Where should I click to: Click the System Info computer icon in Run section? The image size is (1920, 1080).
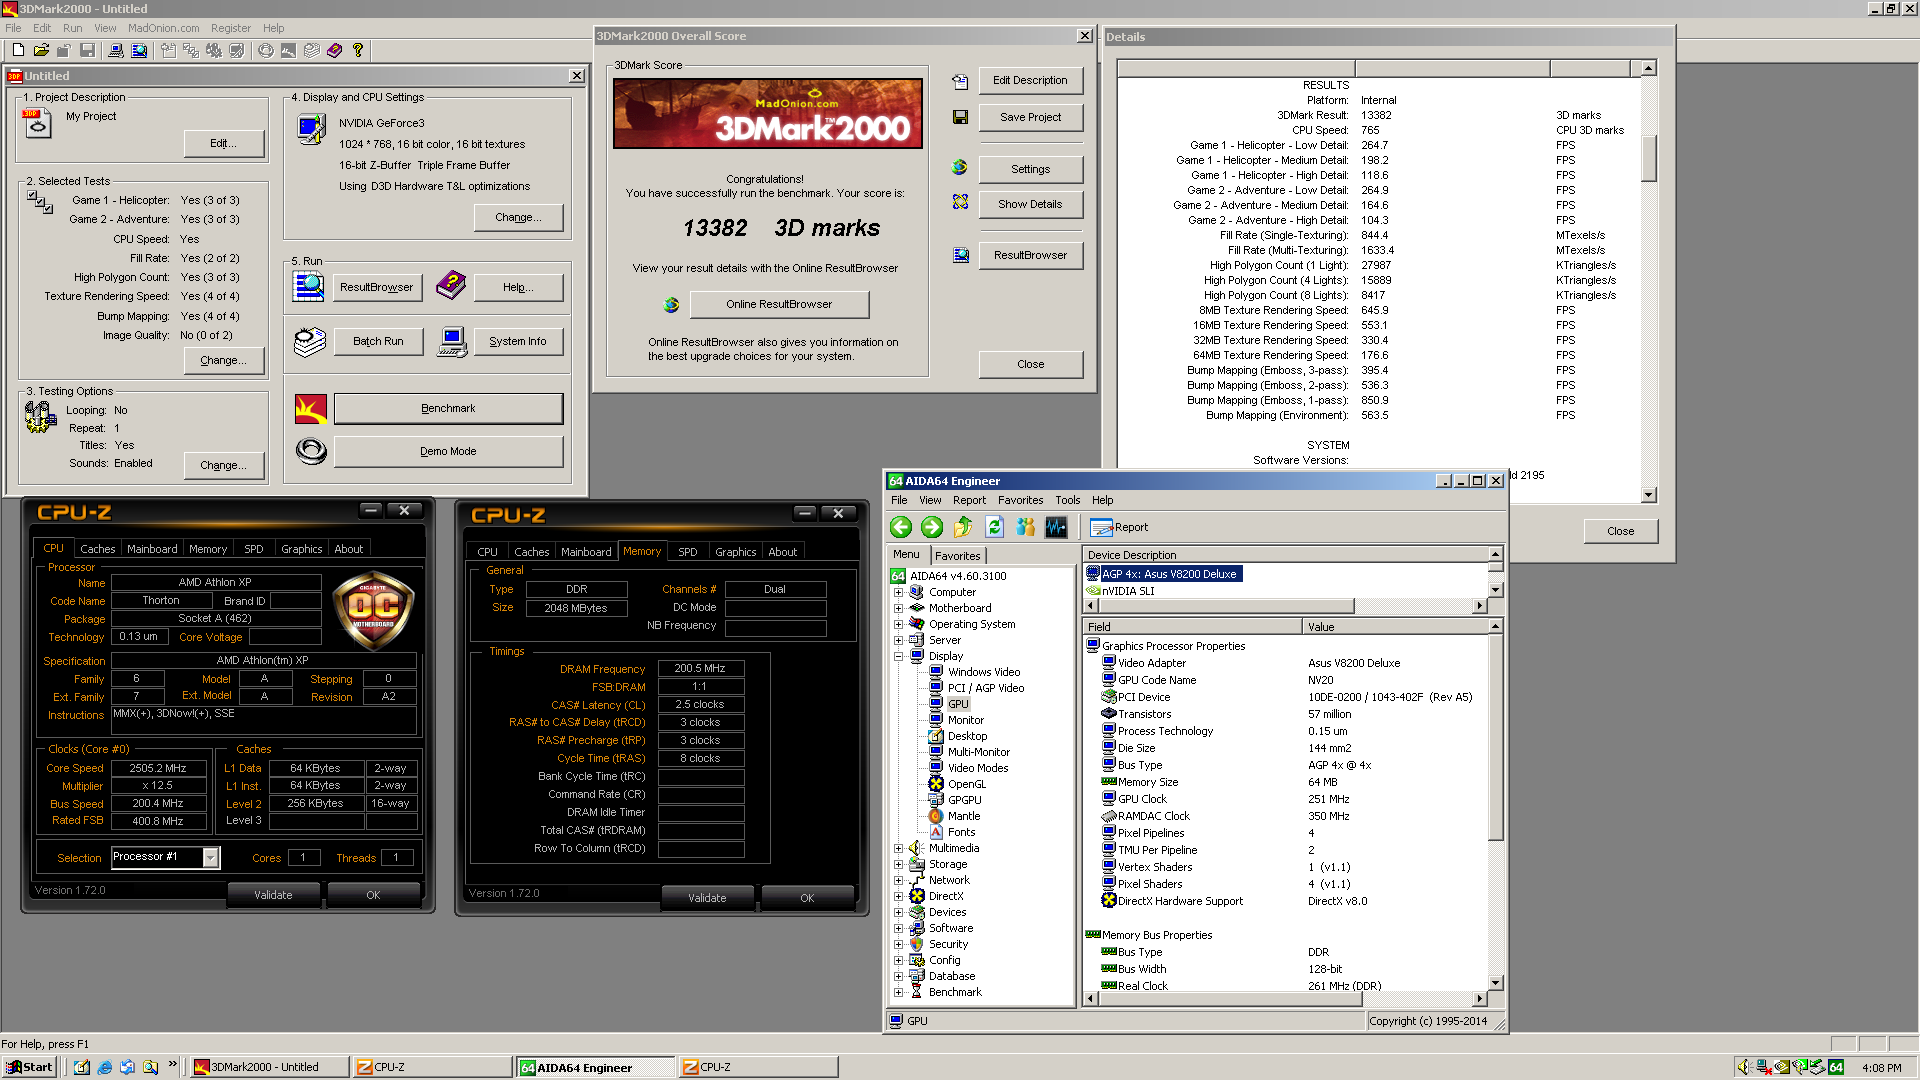(452, 342)
